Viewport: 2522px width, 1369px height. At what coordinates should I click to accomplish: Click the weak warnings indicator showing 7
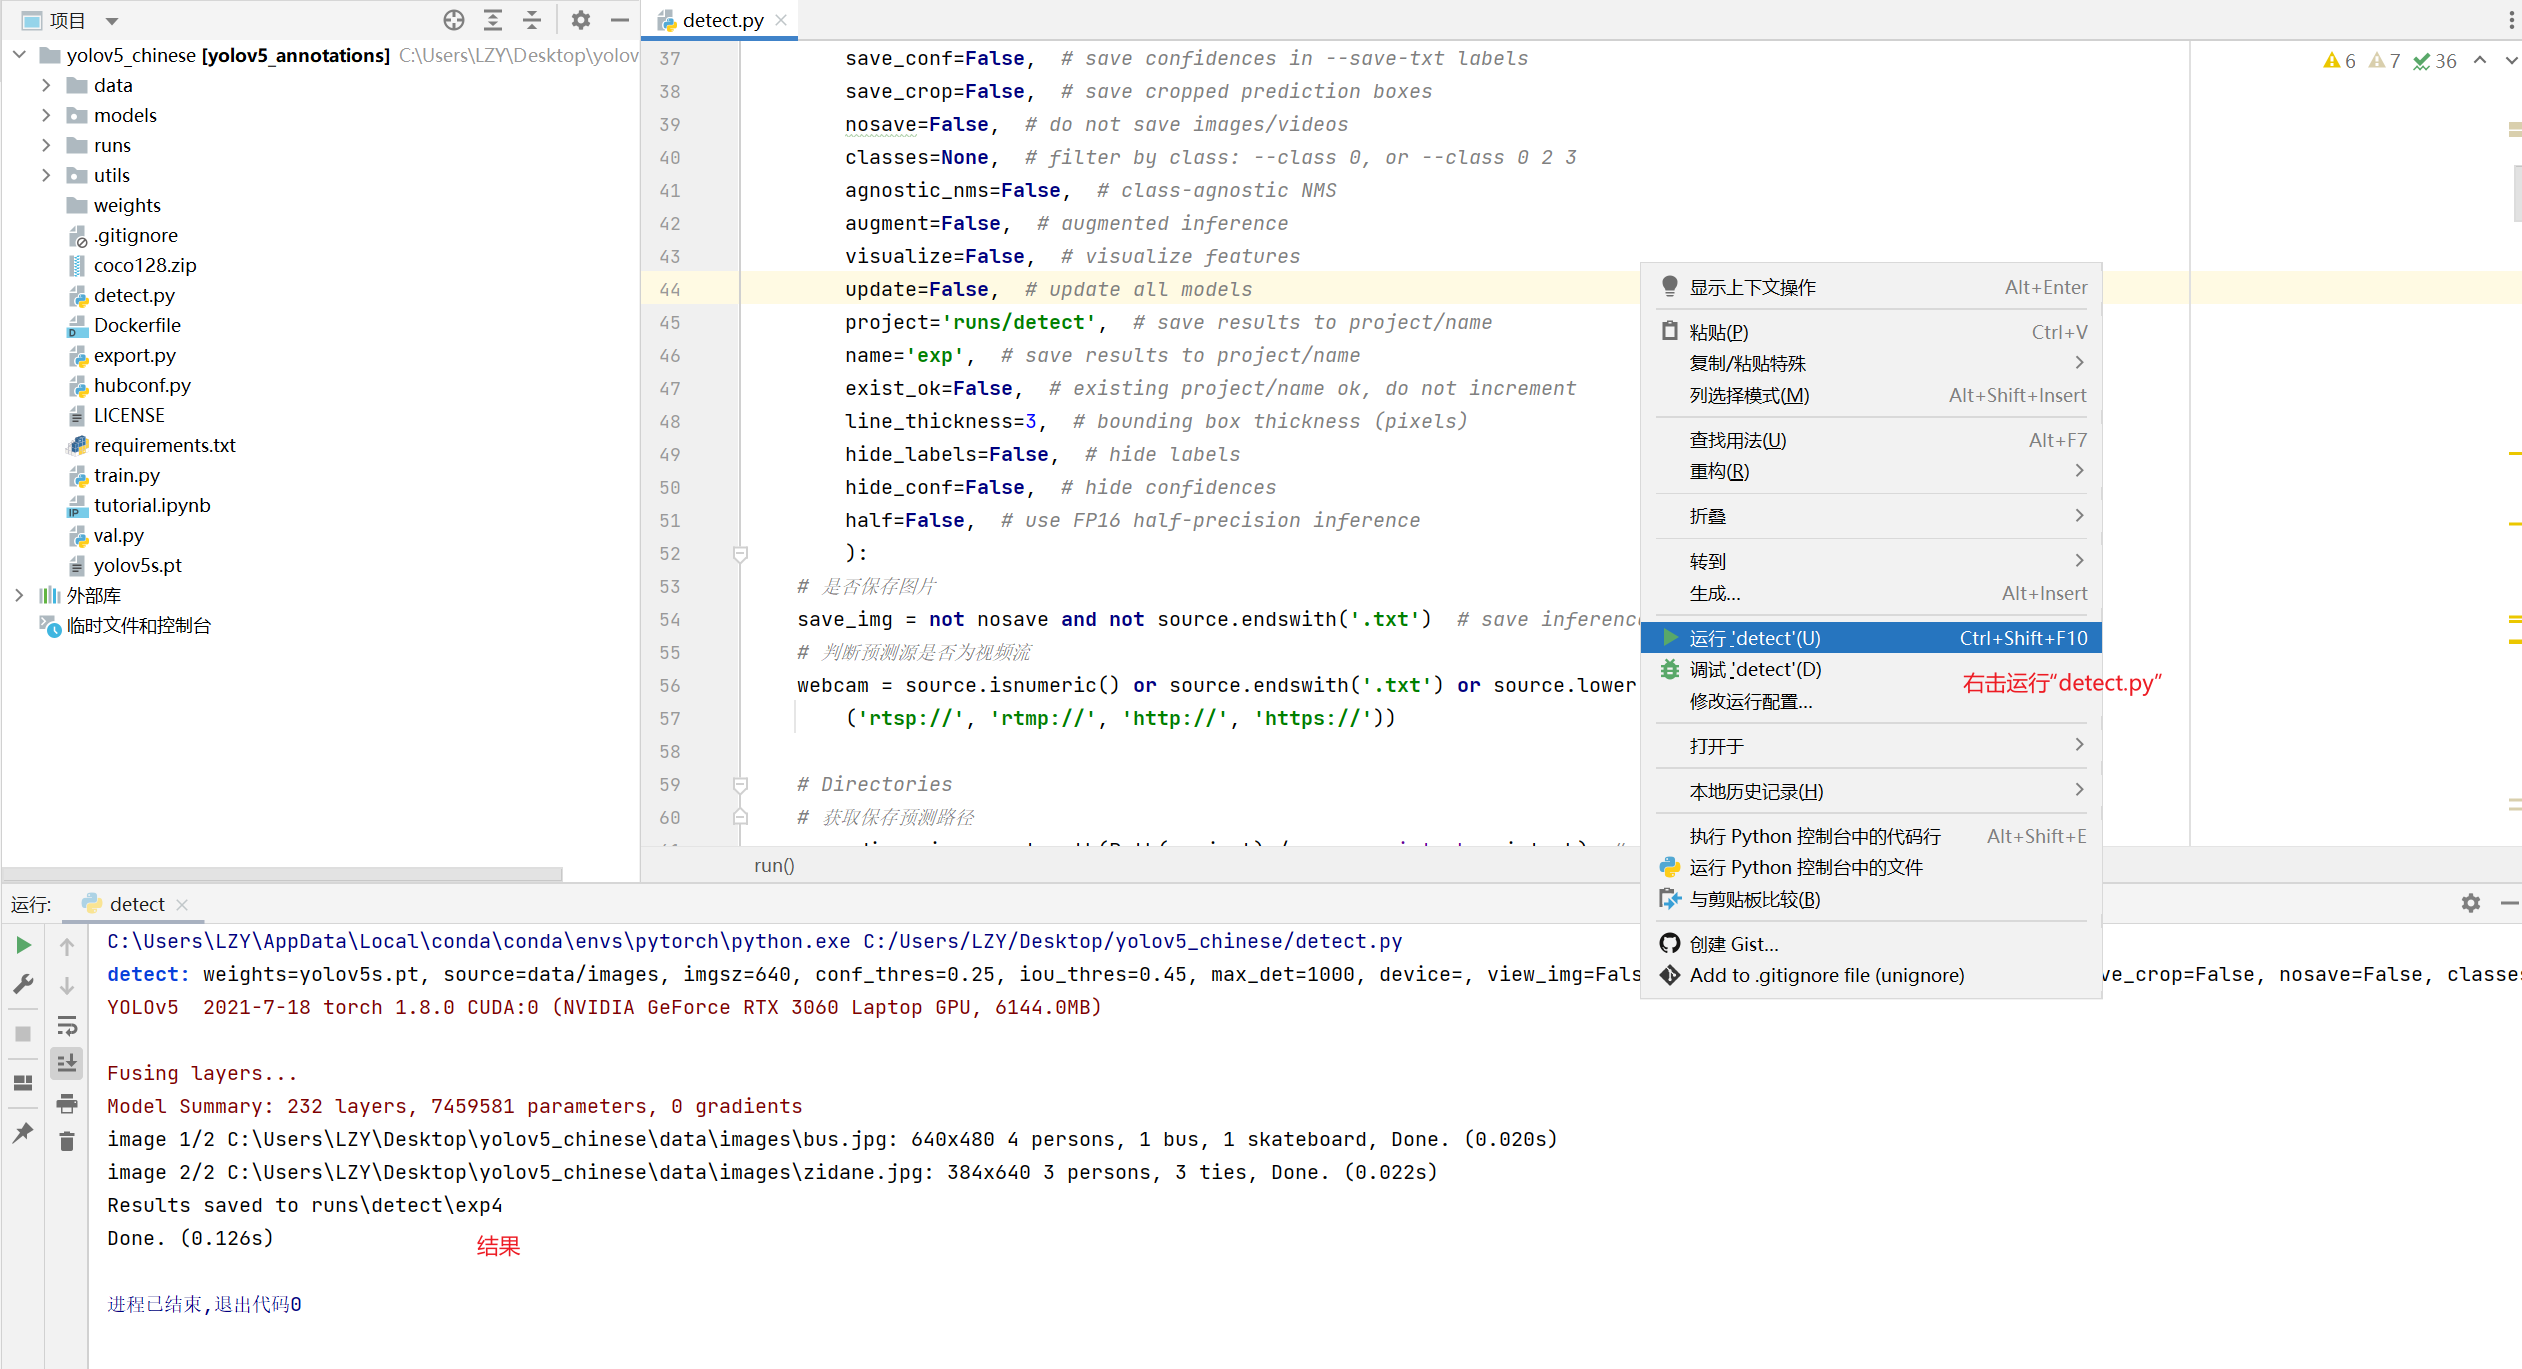point(2385,61)
